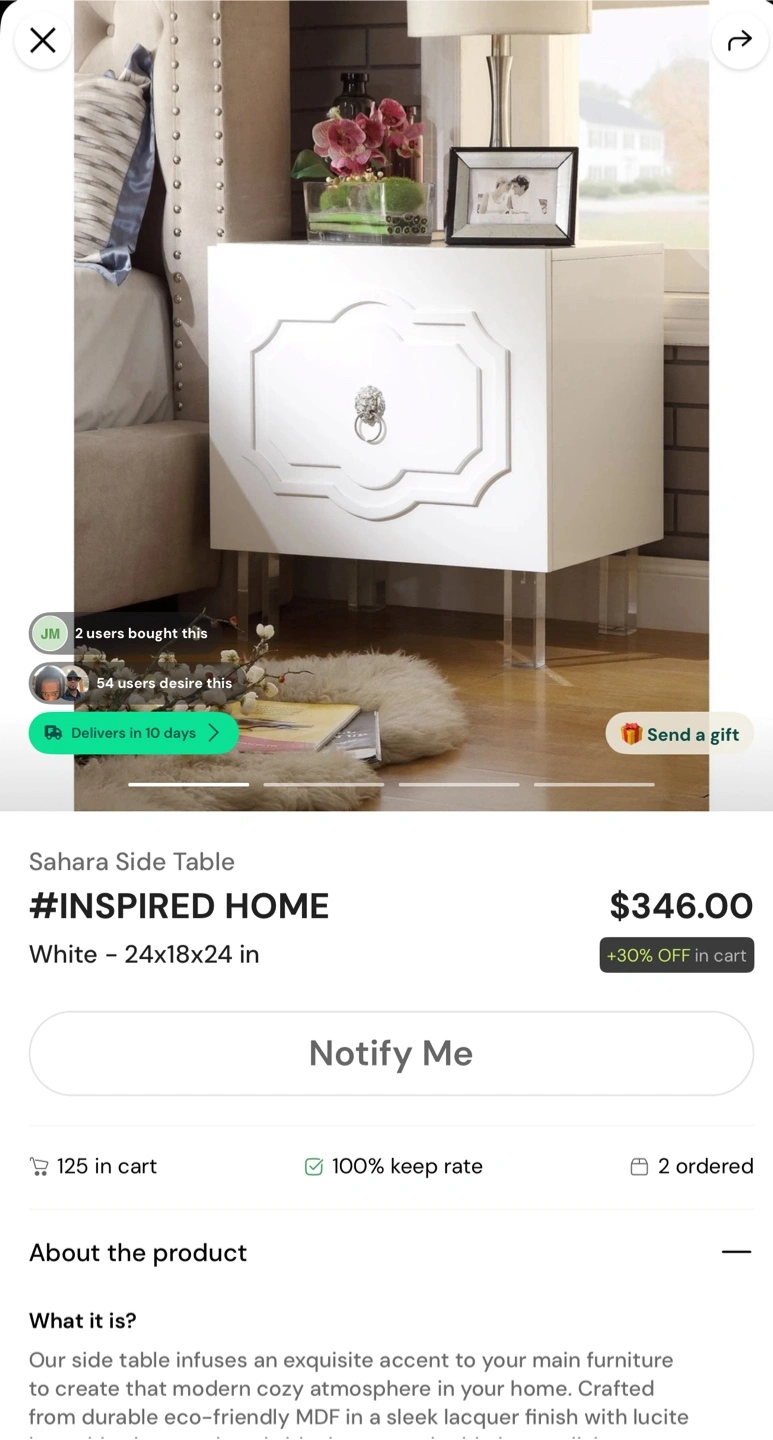Collapse the About the product section

tap(736, 1252)
